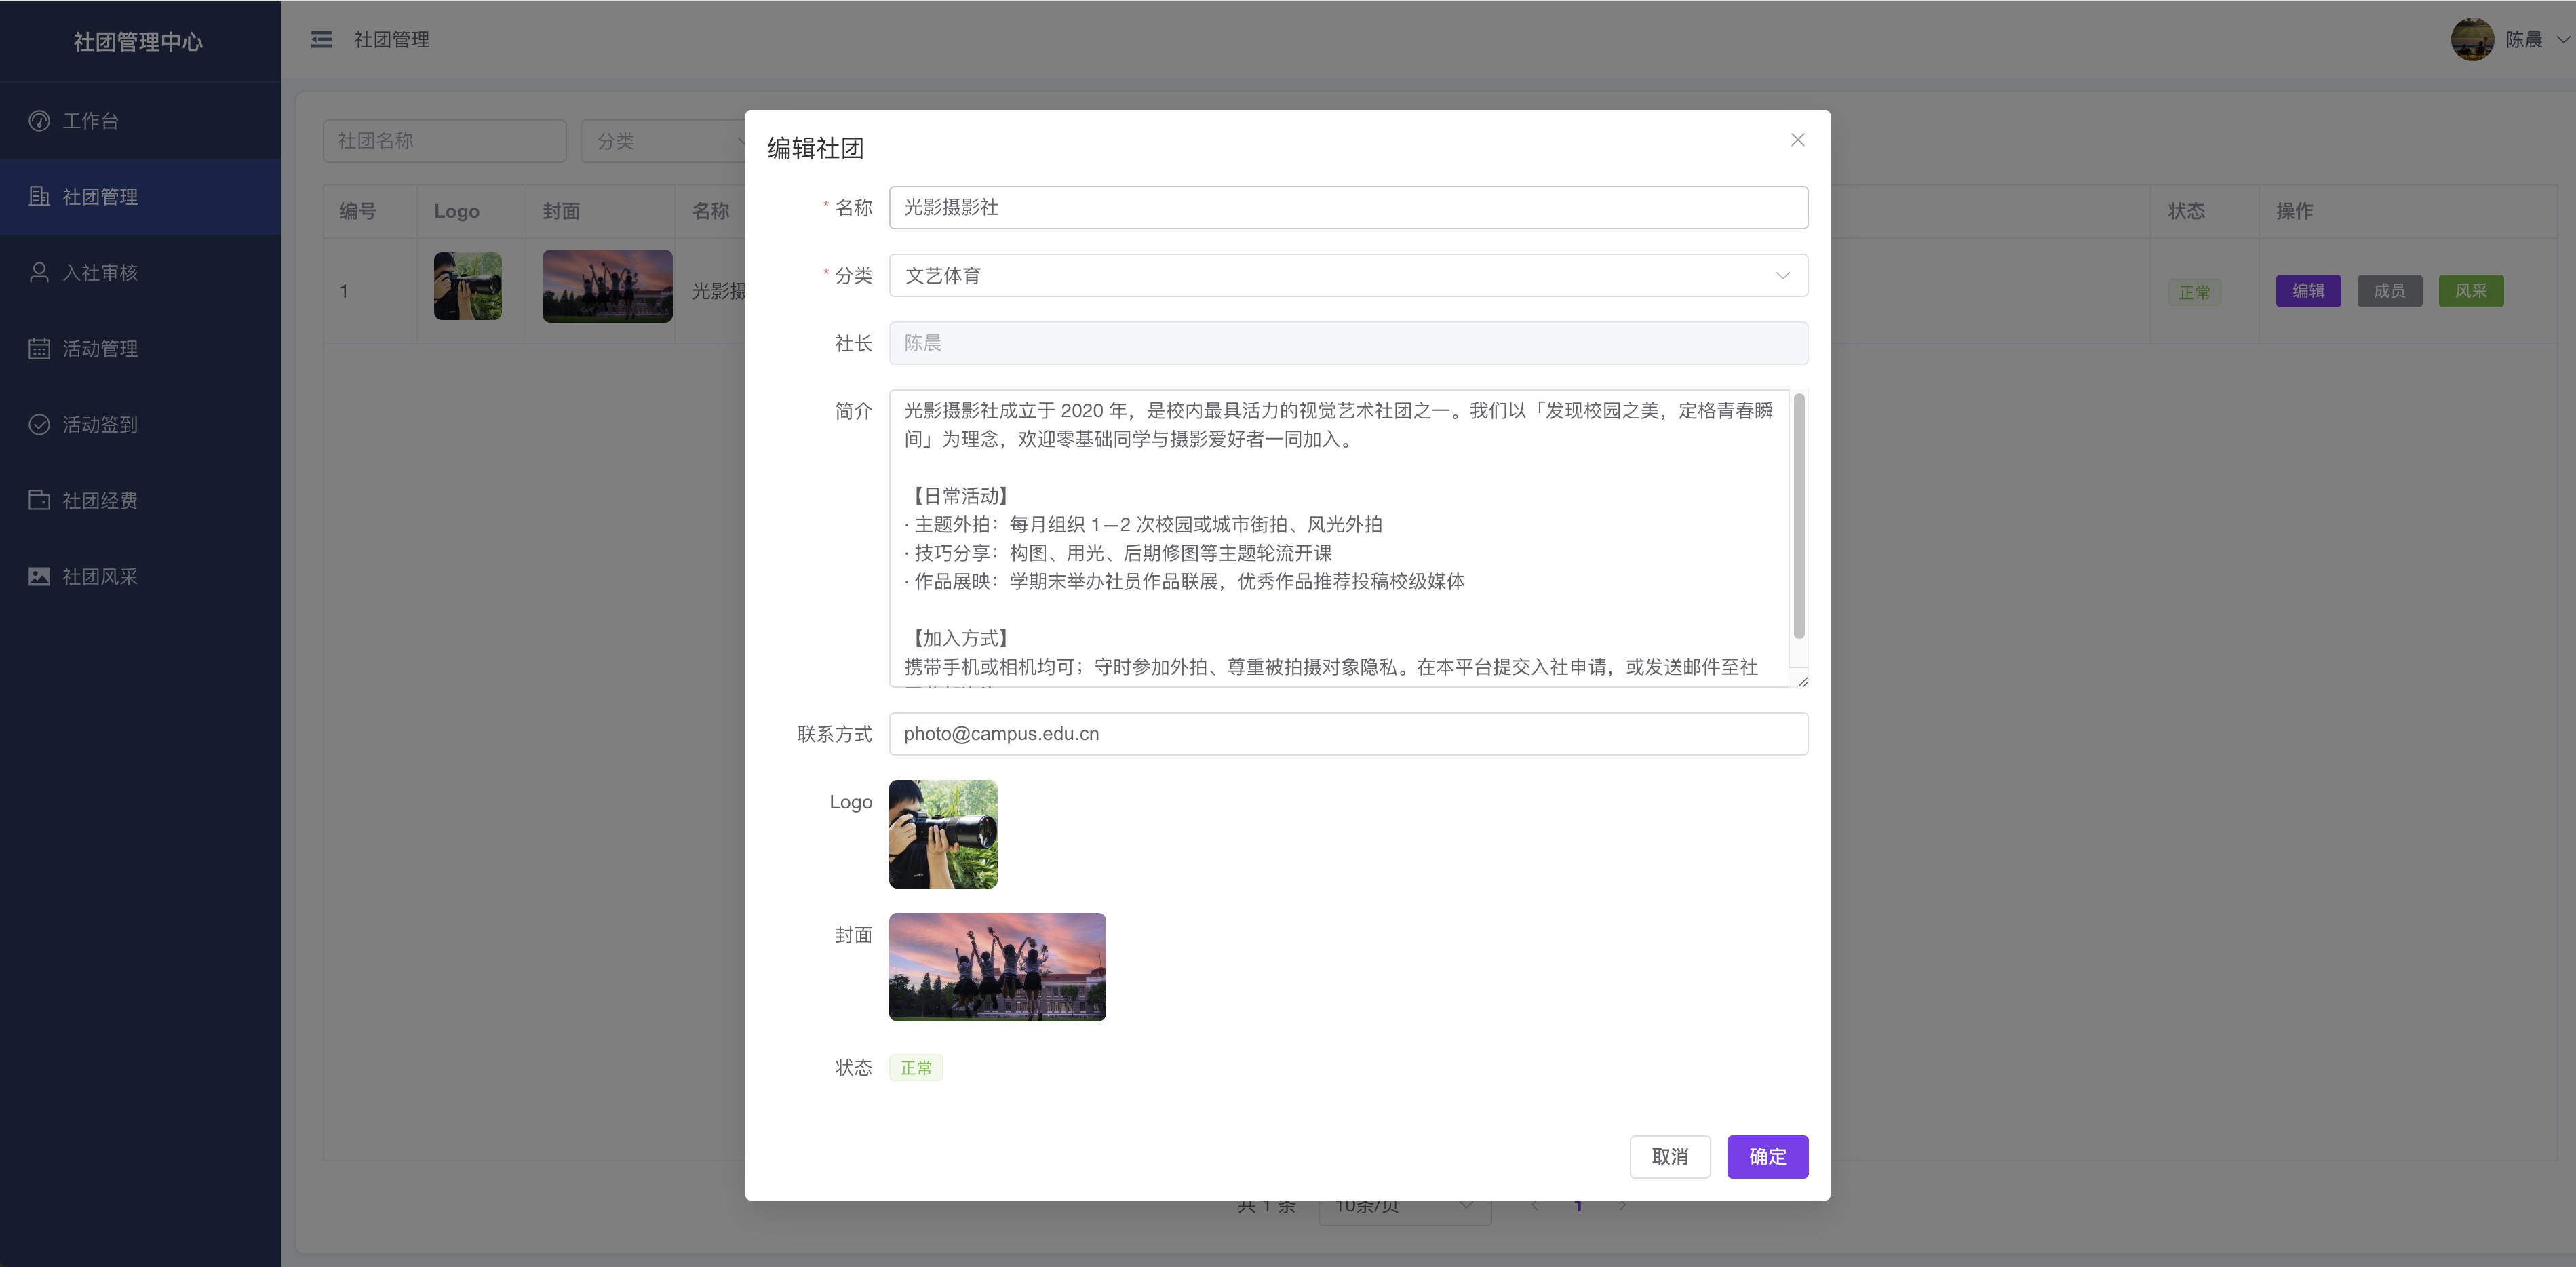Viewport: 2576px width, 1267px height.
Task: Select 社团管理 sidebar menu item
Action: click(140, 197)
